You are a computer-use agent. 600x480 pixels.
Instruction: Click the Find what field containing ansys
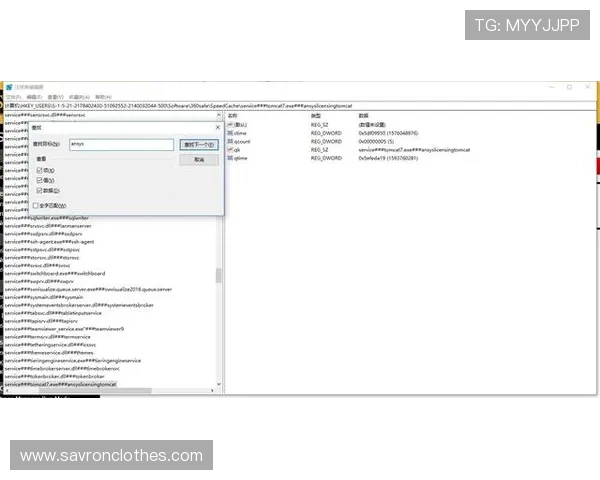click(x=121, y=144)
